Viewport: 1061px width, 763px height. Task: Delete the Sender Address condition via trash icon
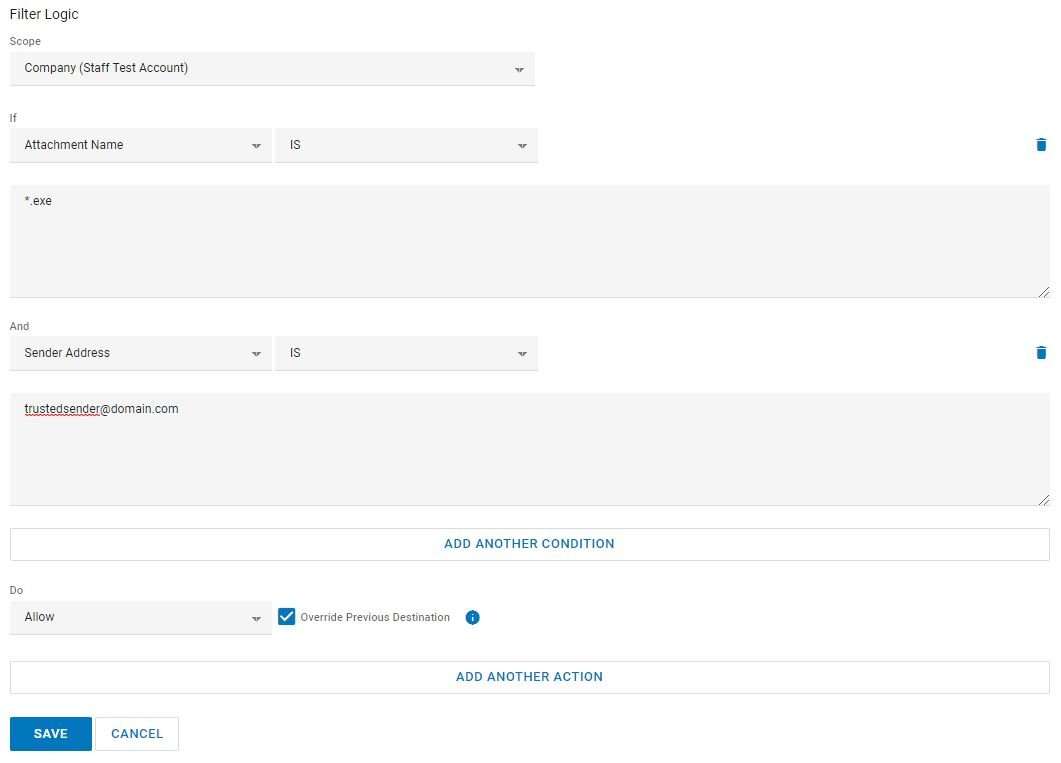[1041, 352]
